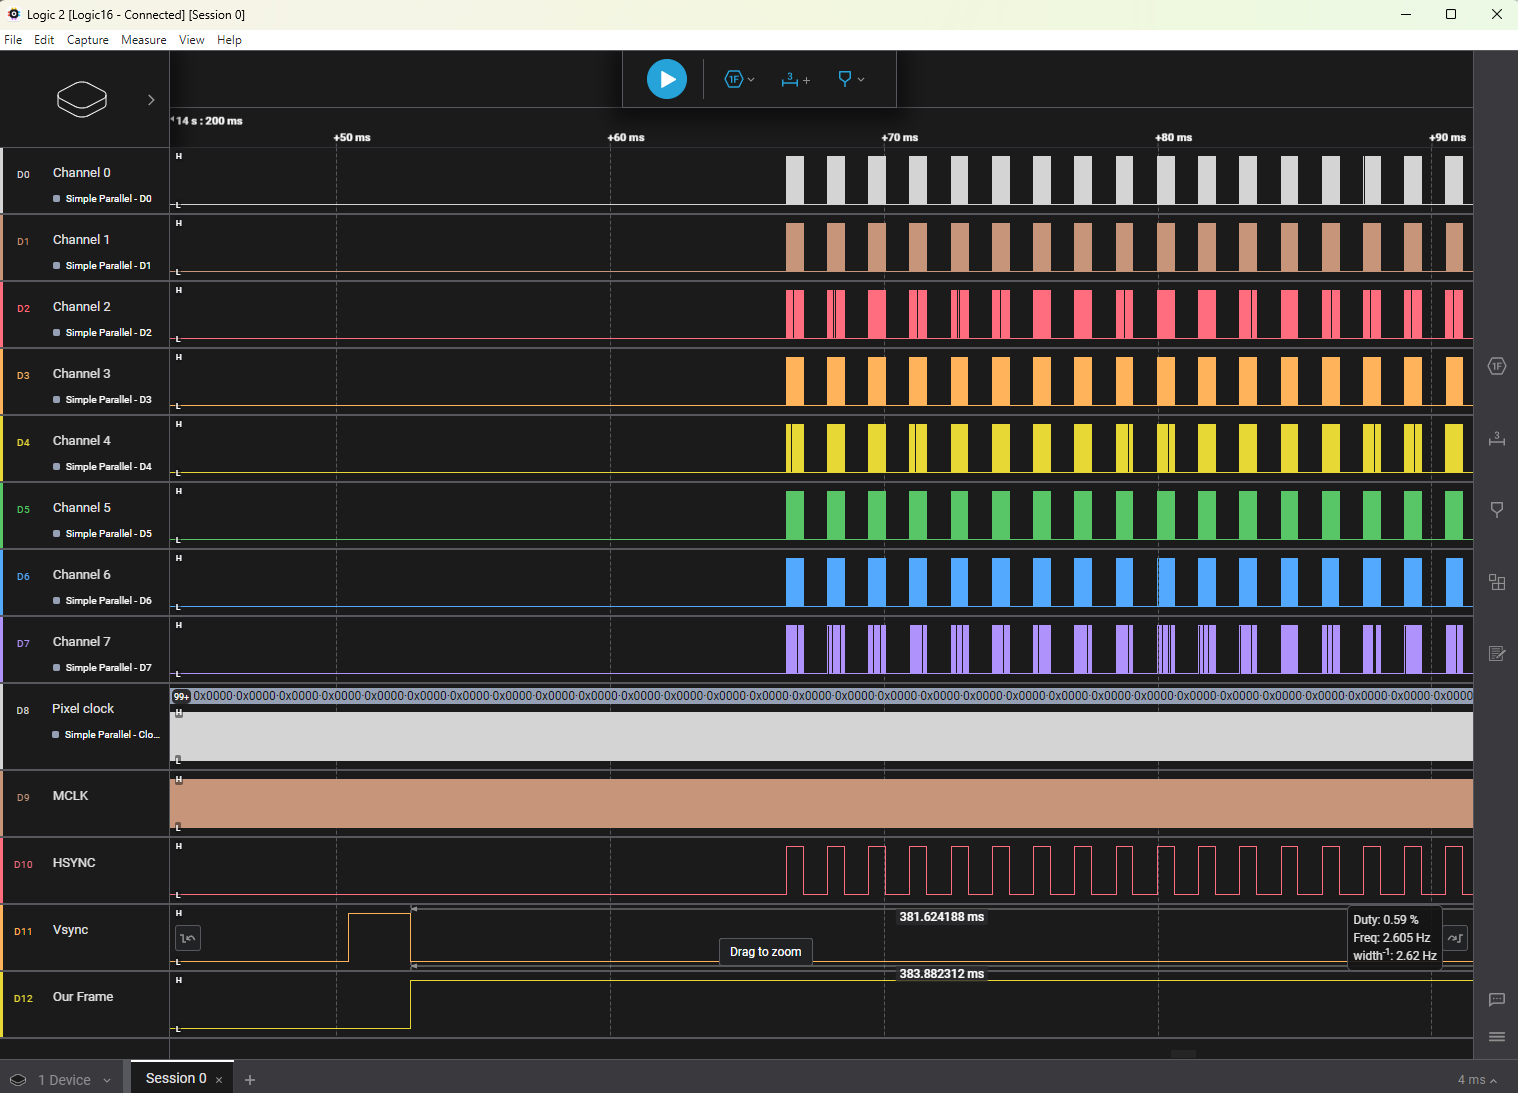Open the timing marker dropdown in the toolbar

tap(851, 79)
